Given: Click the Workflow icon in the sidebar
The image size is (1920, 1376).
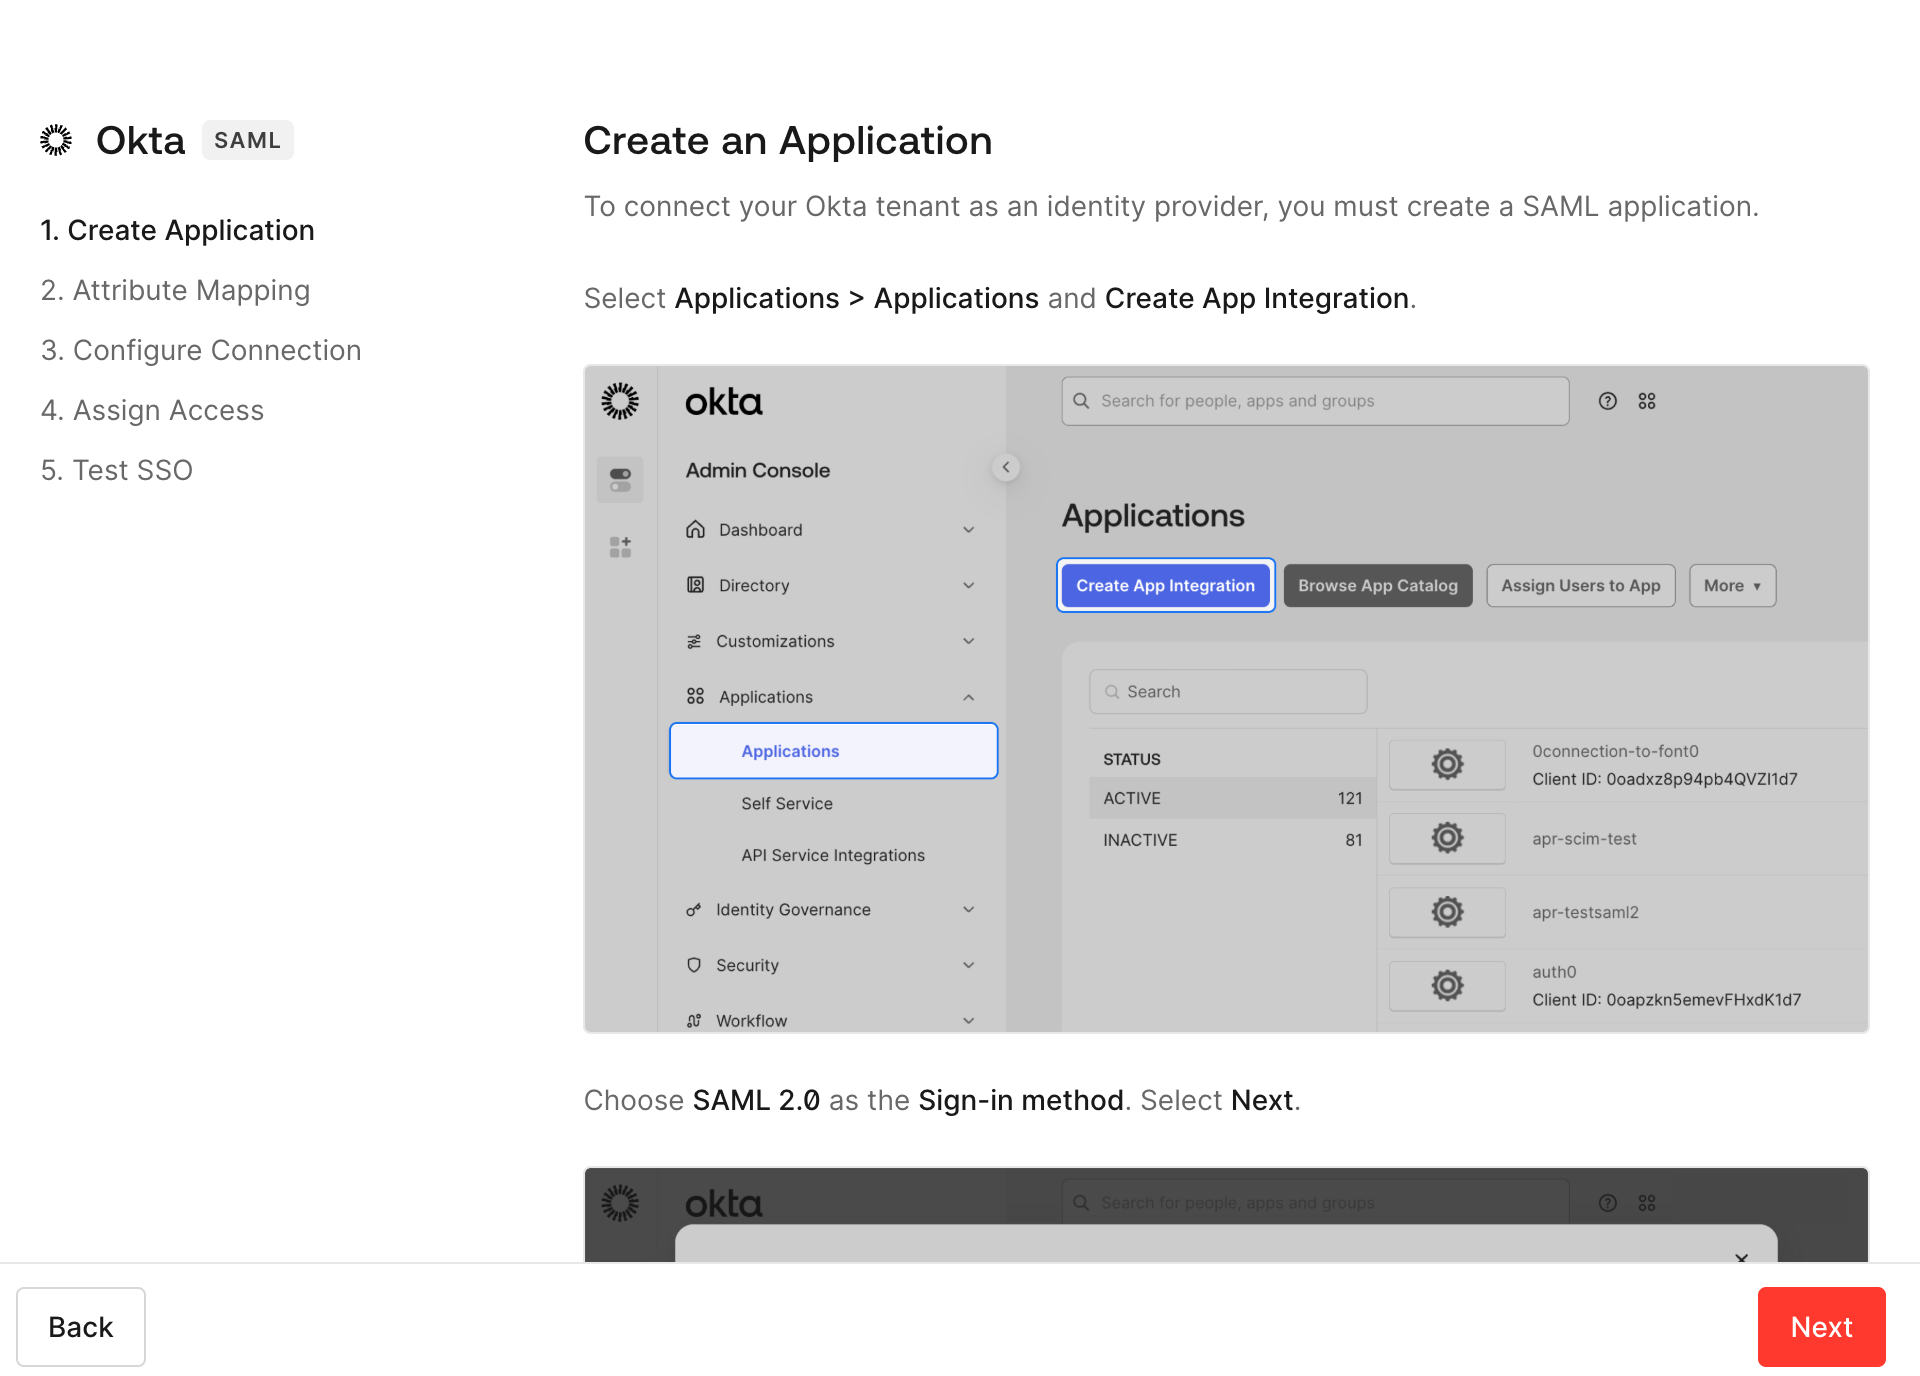Looking at the screenshot, I should (694, 1020).
